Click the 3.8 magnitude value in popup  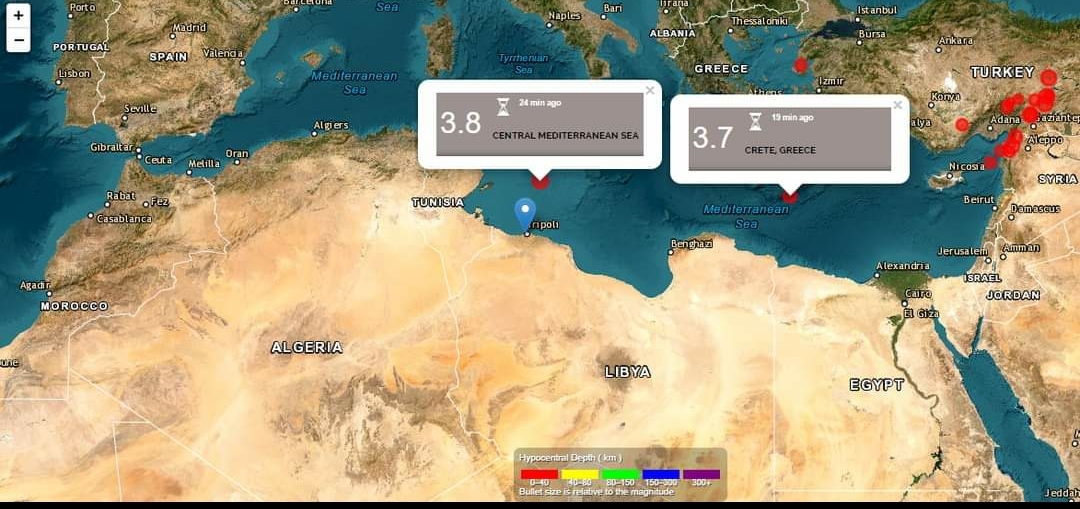pos(461,124)
